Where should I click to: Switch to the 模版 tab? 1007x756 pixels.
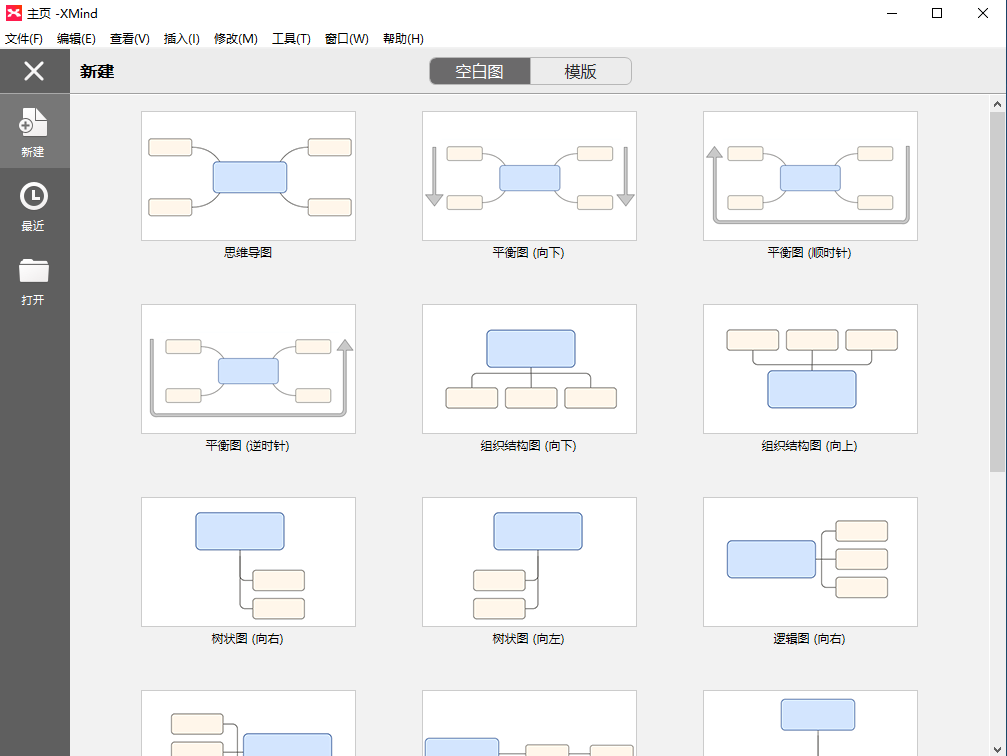[580, 72]
